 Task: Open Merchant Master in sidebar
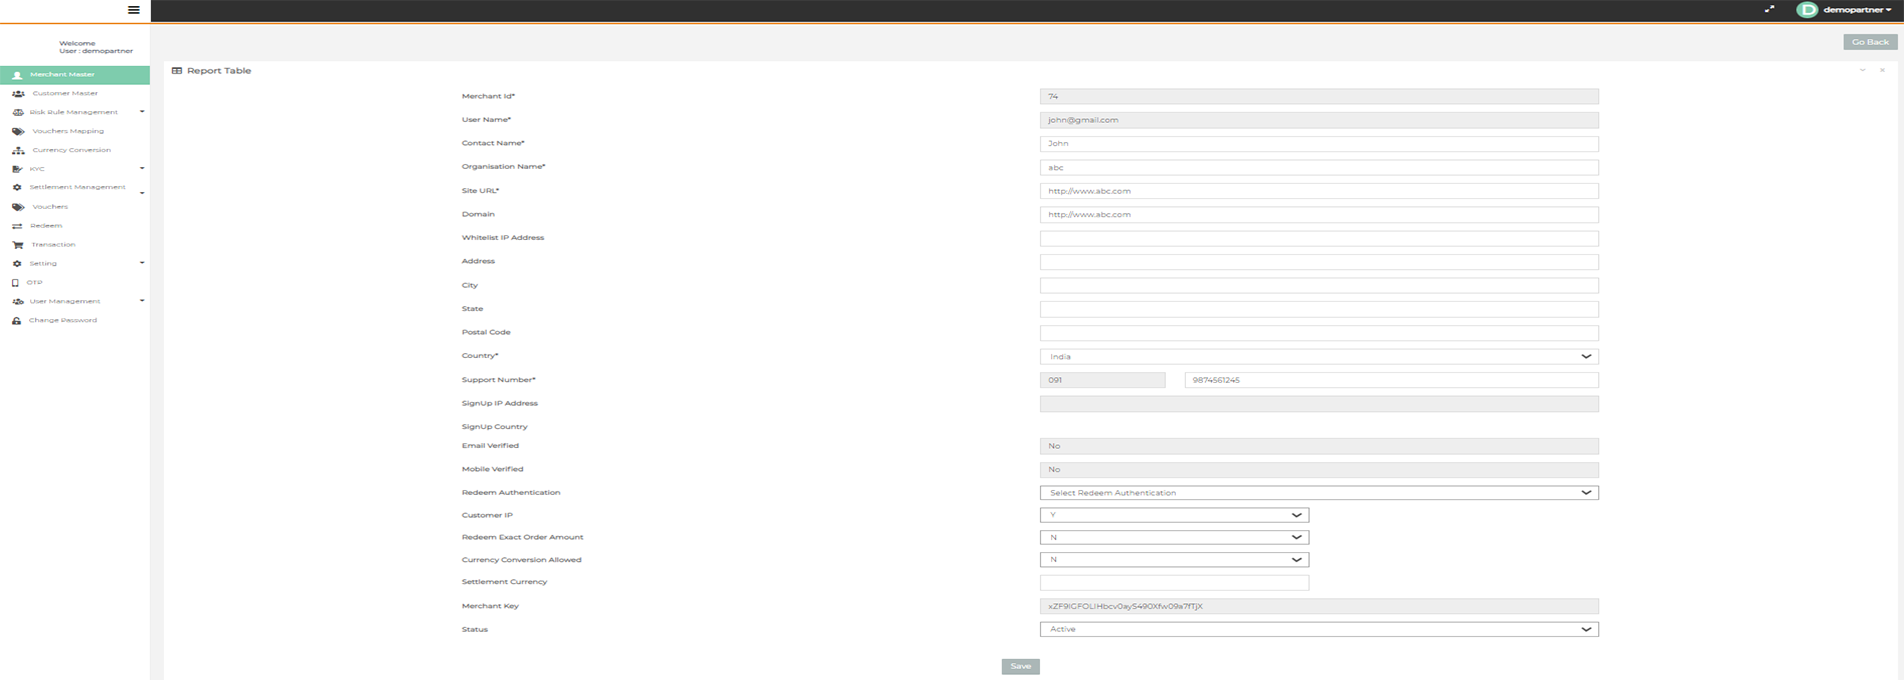(x=62, y=75)
